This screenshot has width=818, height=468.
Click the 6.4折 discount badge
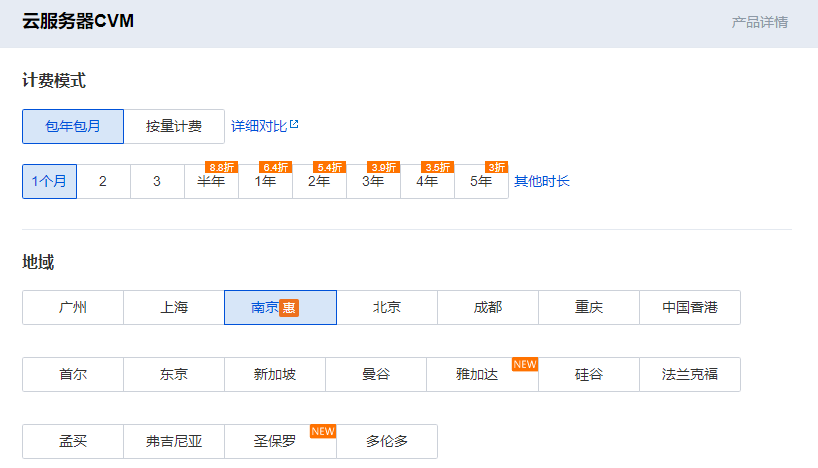point(275,167)
